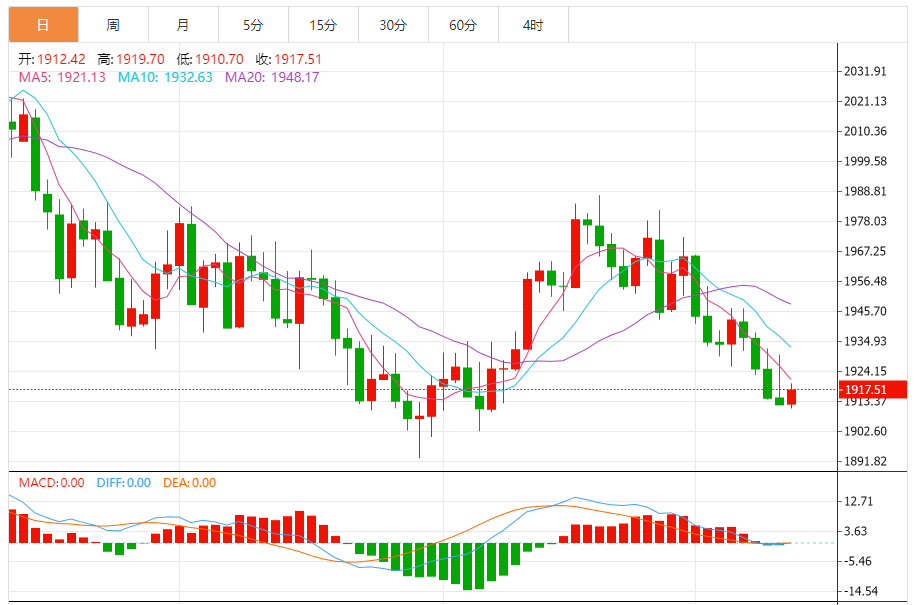Click the MA10: 1932.63 legend
This screenshot has height=605, width=922.
click(165, 77)
